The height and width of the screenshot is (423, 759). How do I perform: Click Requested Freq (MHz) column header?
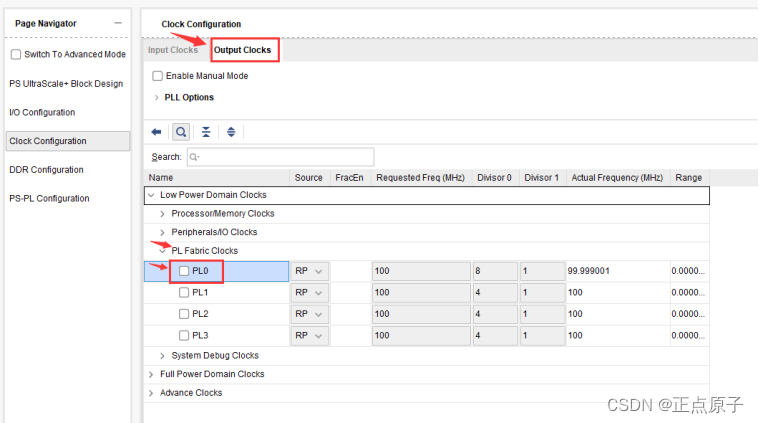pyautogui.click(x=421, y=178)
